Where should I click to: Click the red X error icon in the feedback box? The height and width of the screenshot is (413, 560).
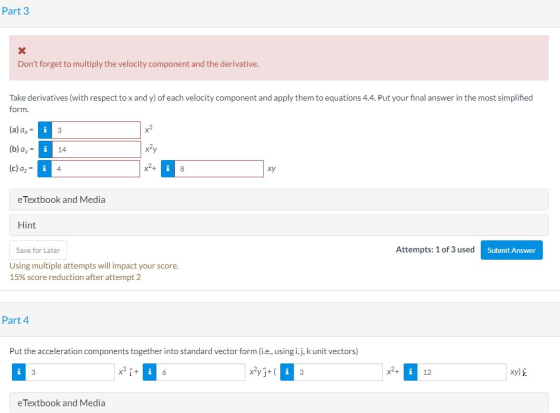click(22, 51)
